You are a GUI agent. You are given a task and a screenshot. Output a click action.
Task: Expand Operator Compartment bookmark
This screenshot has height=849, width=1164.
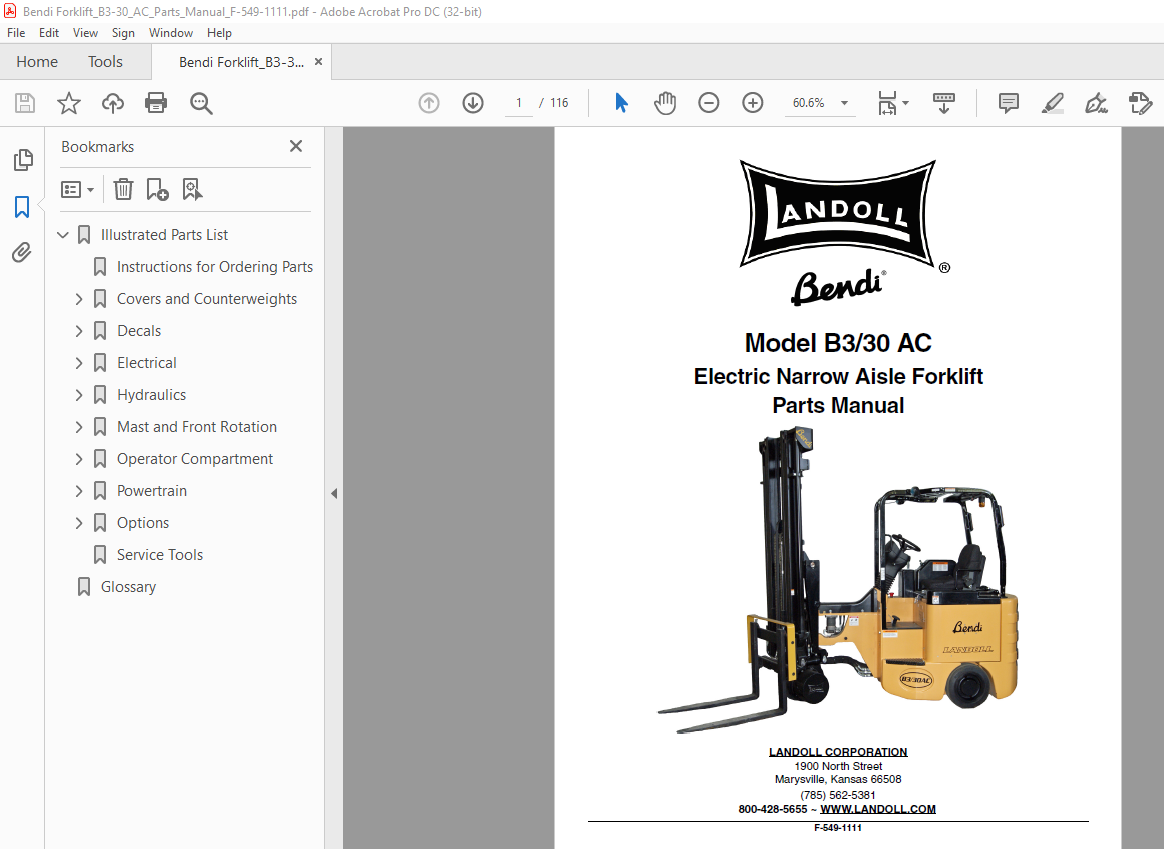click(x=79, y=459)
